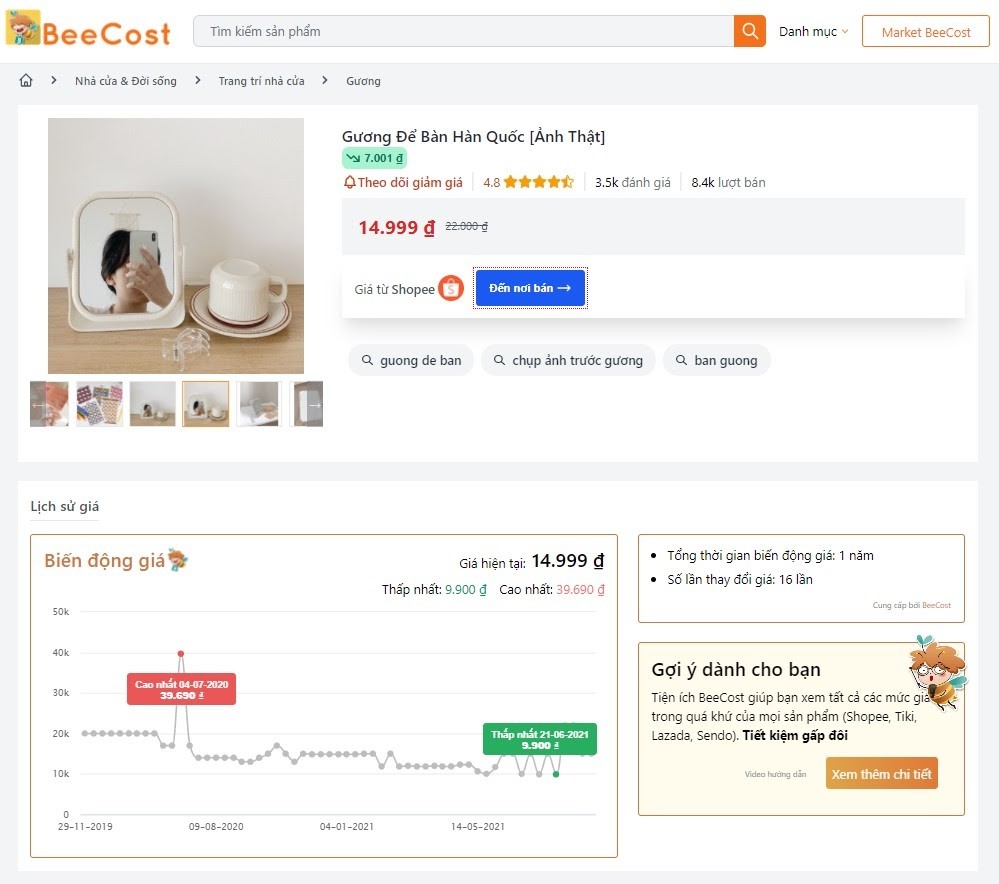
Task: Click the bell icon for price tracking
Action: click(349, 182)
